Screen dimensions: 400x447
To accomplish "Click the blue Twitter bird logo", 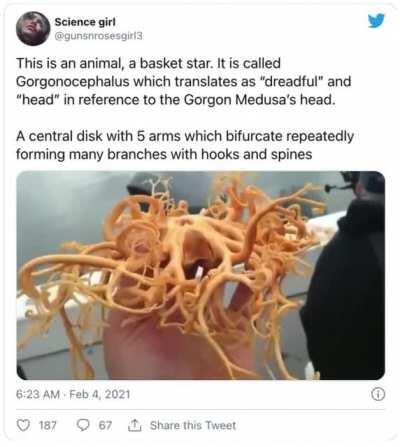I will click(376, 21).
